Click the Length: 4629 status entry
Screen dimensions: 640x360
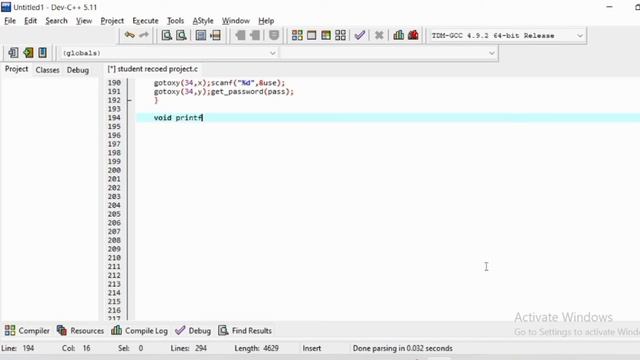coord(256,348)
